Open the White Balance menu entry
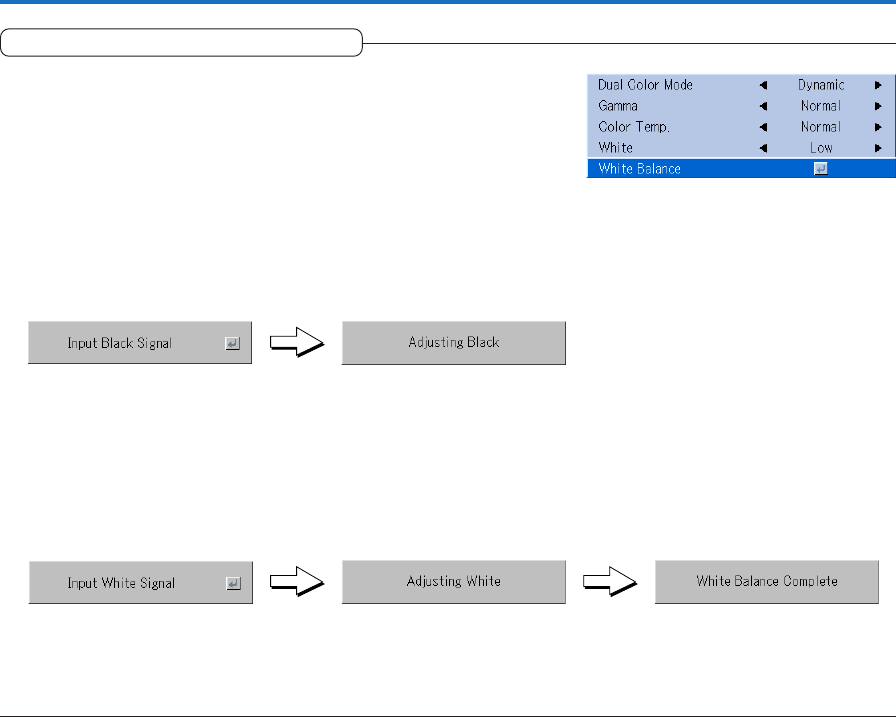 pyautogui.click(x=639, y=169)
